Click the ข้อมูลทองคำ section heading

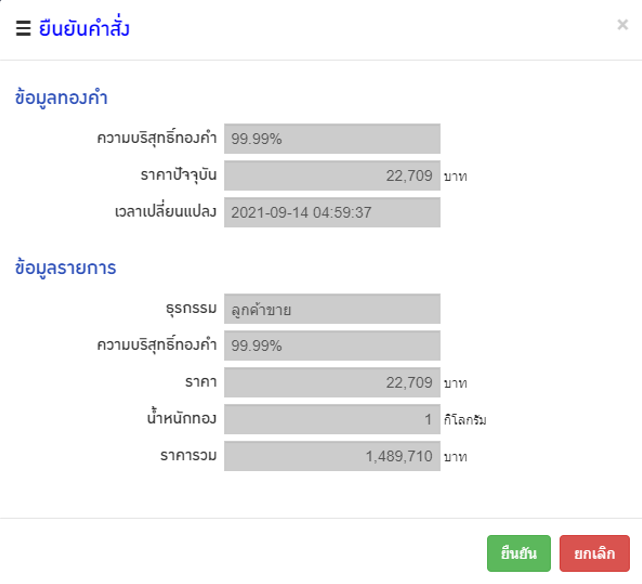coord(62,98)
